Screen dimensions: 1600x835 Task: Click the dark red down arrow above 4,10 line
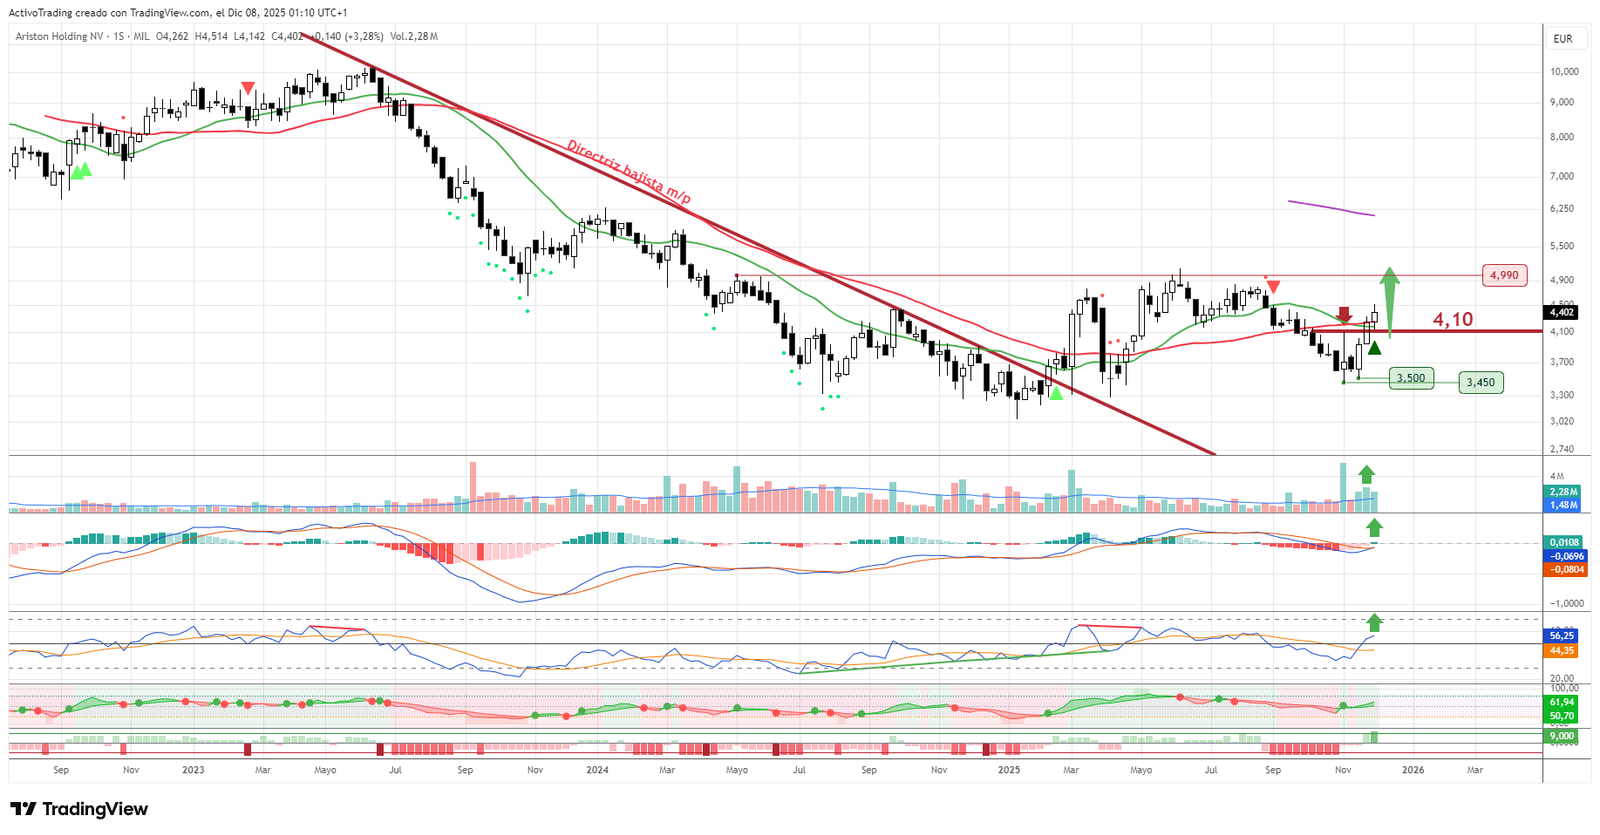tap(1344, 315)
